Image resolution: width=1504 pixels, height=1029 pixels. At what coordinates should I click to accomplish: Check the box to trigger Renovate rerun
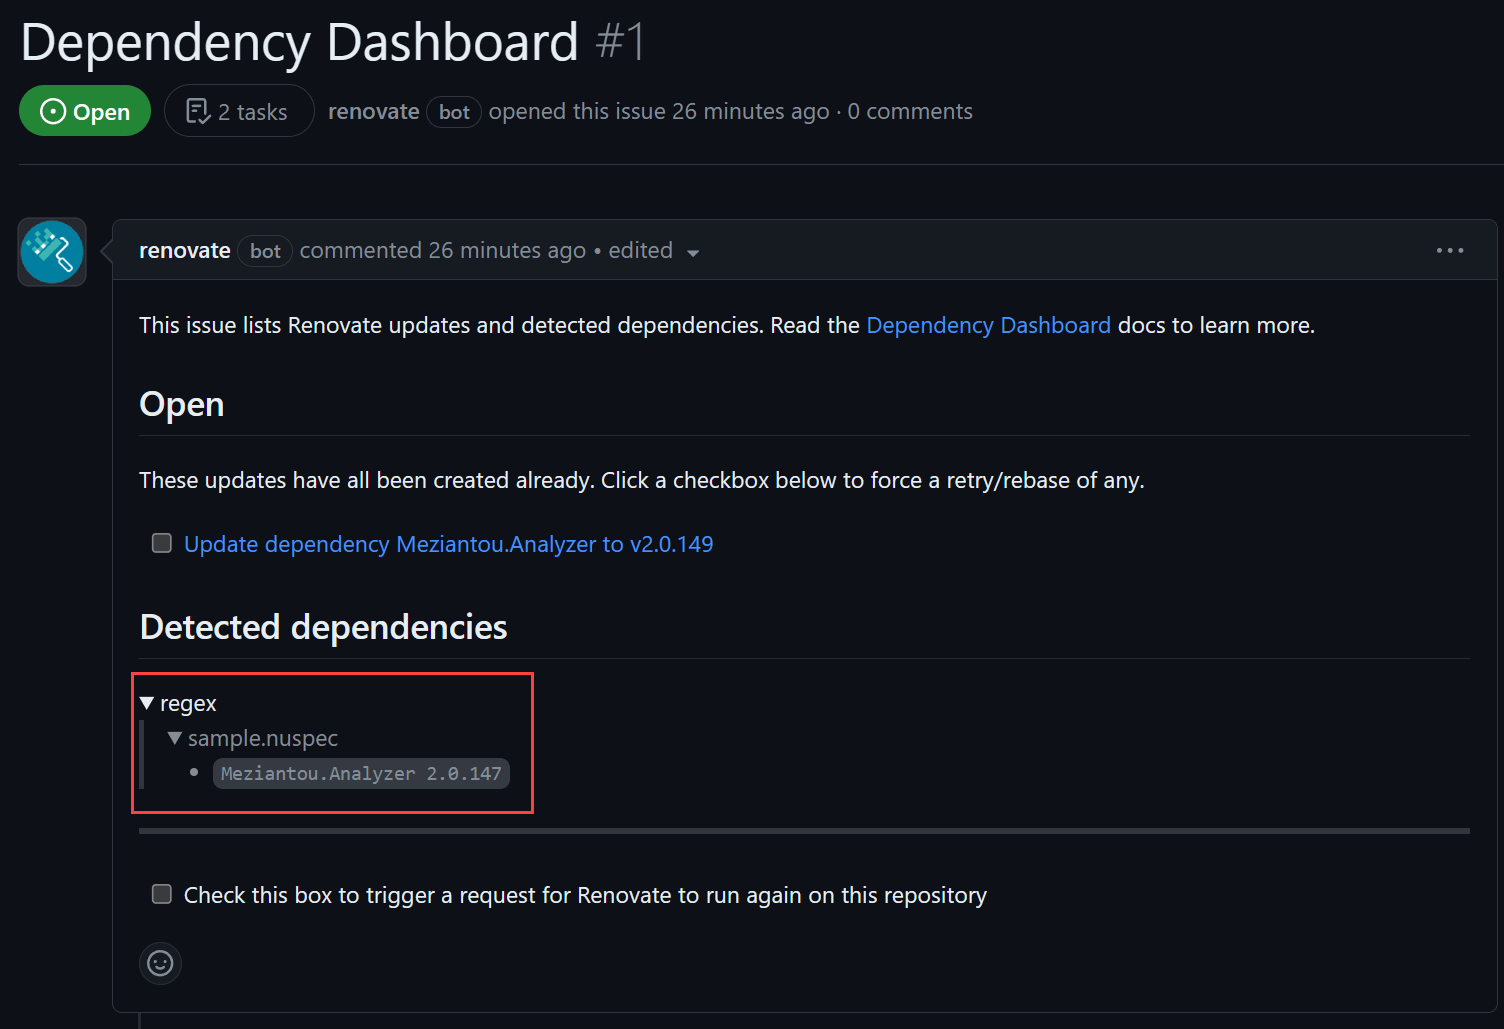pyautogui.click(x=162, y=894)
